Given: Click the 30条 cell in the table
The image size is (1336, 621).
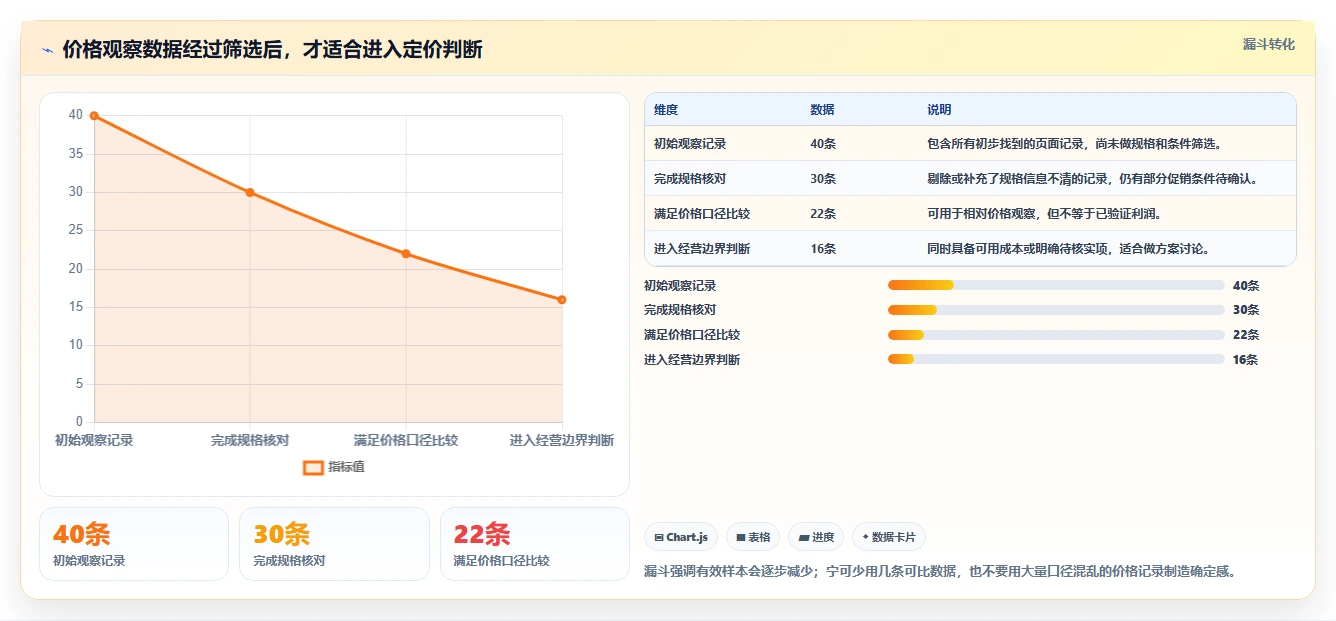Looking at the screenshot, I should [x=823, y=179].
